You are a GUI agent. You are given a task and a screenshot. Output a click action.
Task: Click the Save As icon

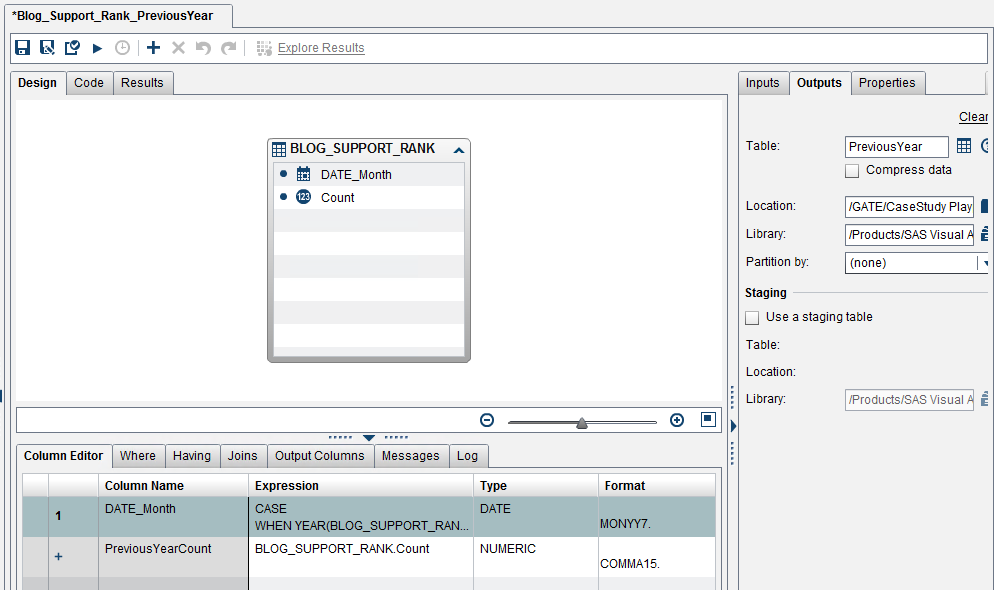point(47,48)
